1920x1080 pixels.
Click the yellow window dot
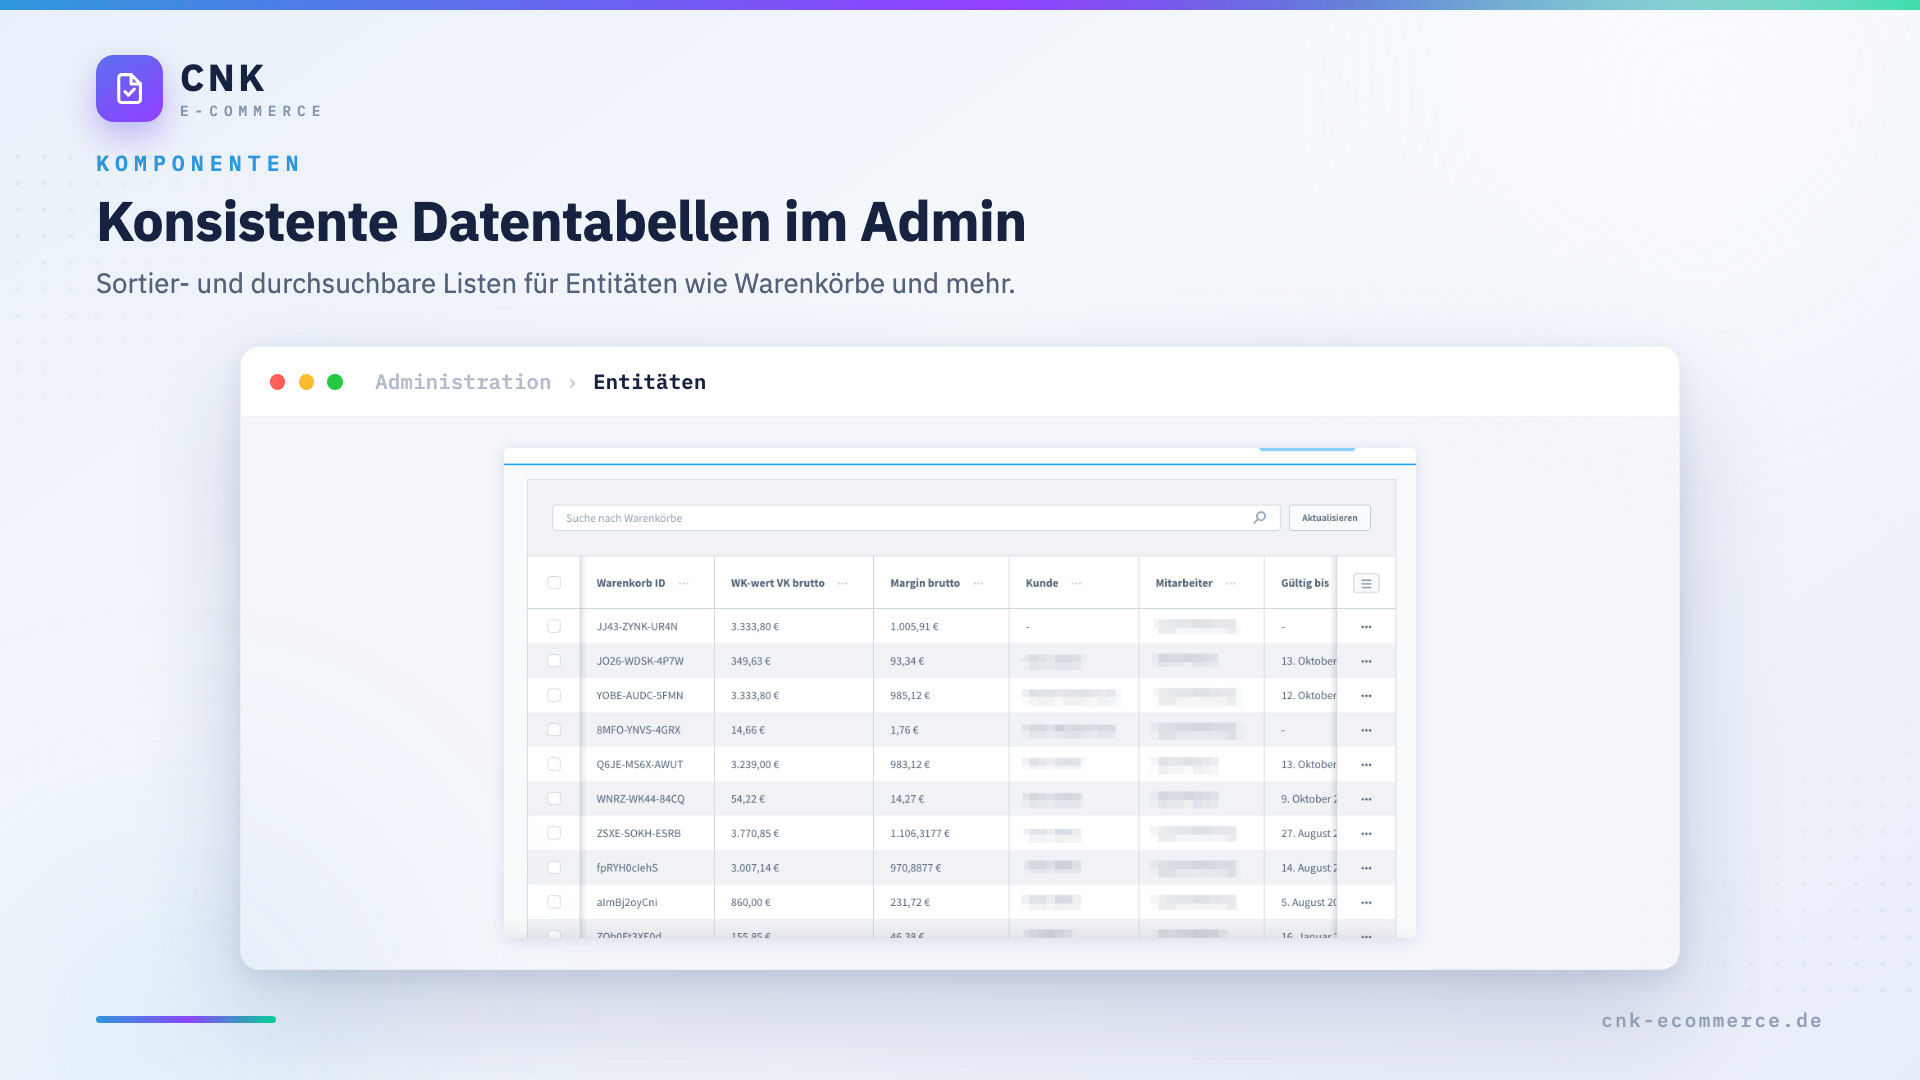(x=307, y=382)
